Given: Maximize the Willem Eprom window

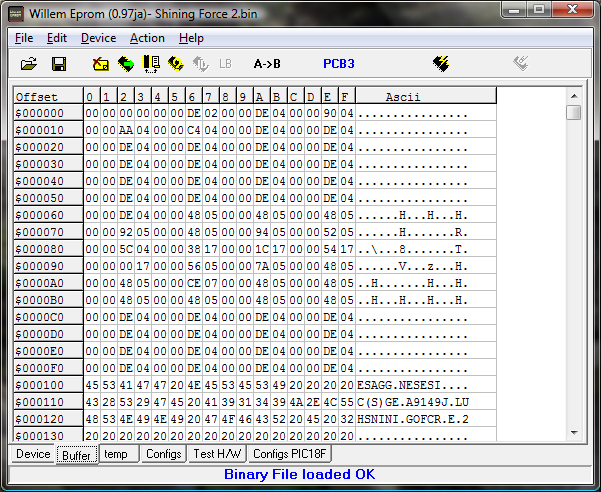Looking at the screenshot, I should tap(539, 10).
